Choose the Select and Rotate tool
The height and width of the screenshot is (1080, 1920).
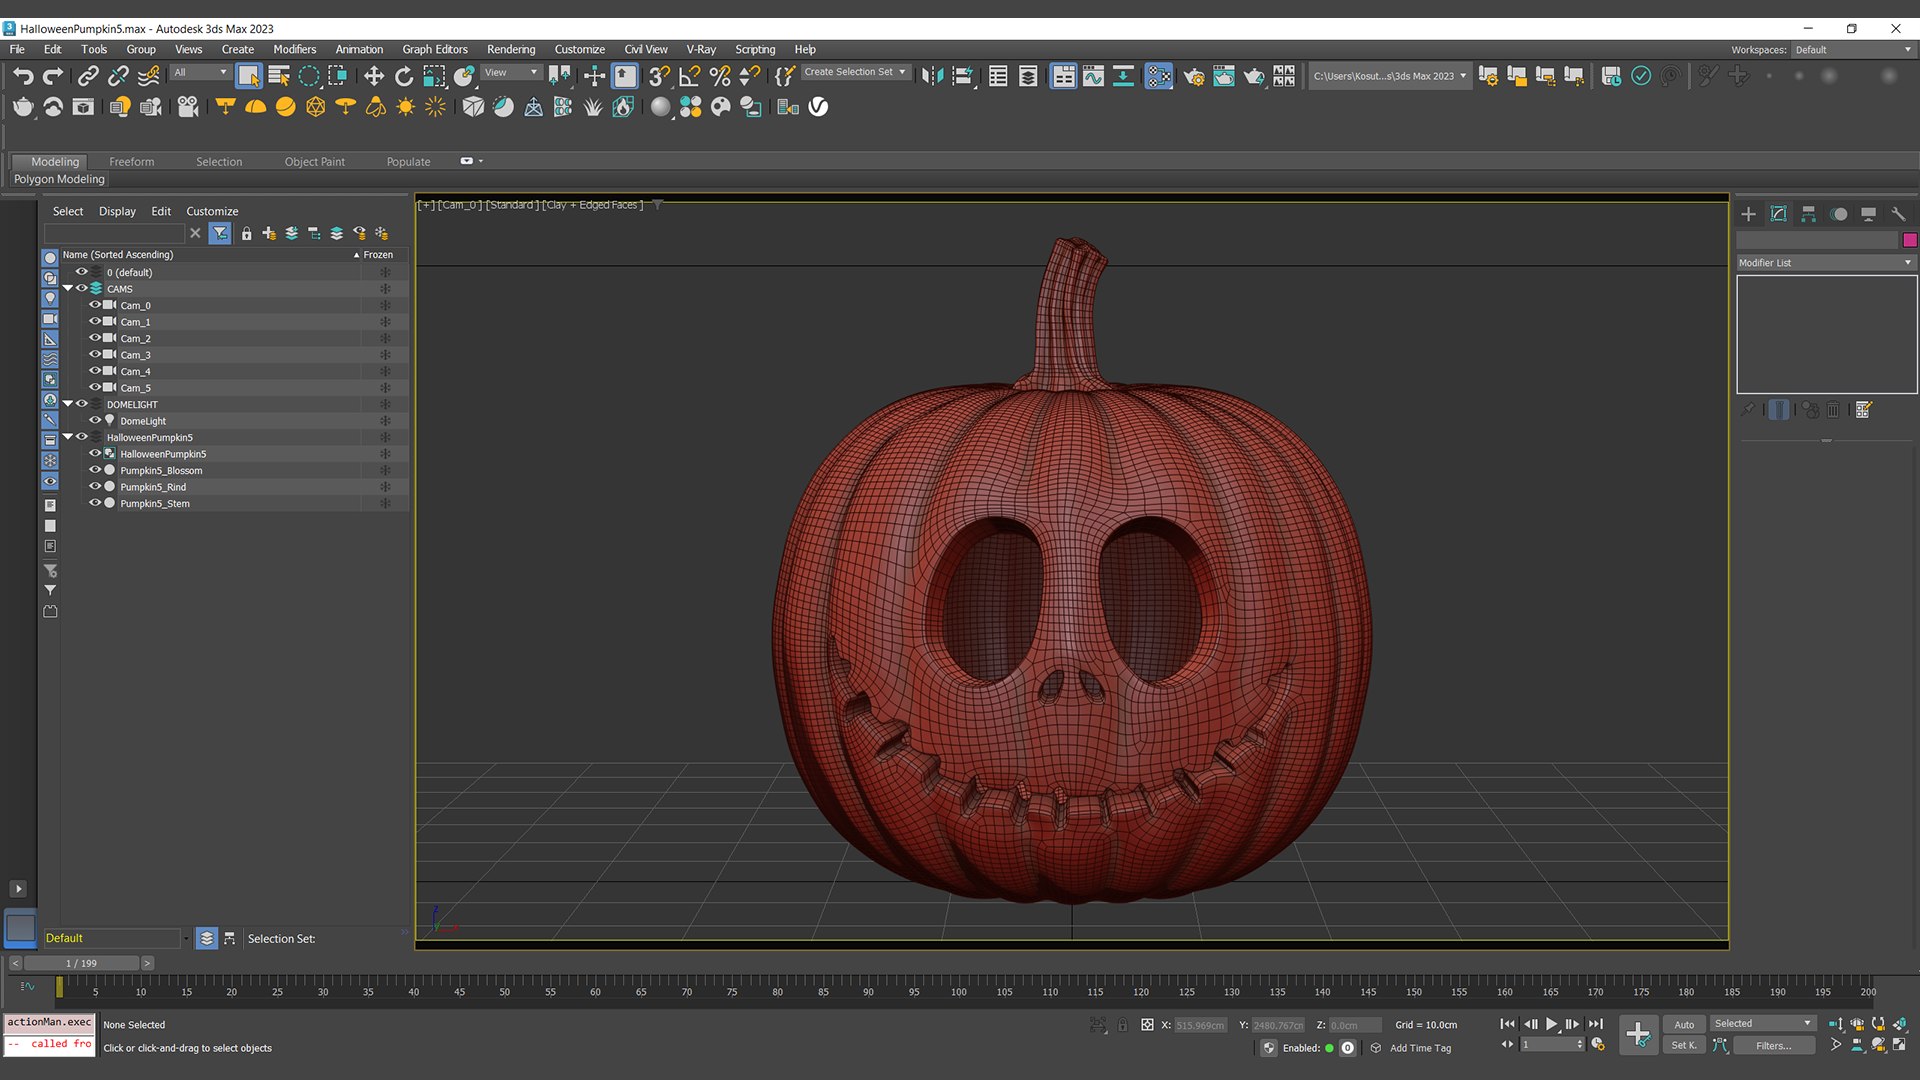click(404, 76)
